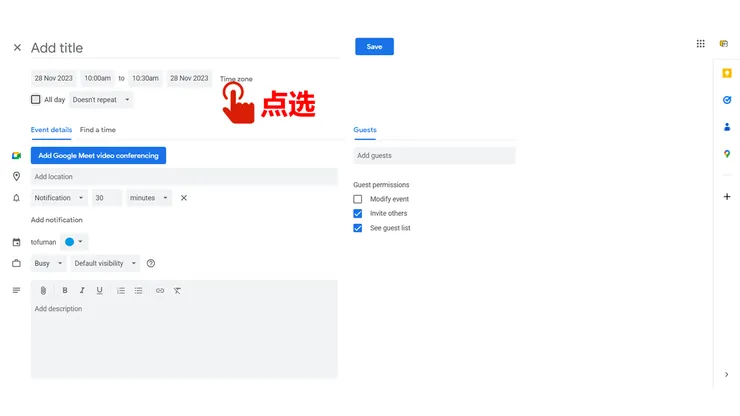Viewport: 740px width, 416px height.
Task: Add Google Meet video conferencing
Action: (98, 155)
